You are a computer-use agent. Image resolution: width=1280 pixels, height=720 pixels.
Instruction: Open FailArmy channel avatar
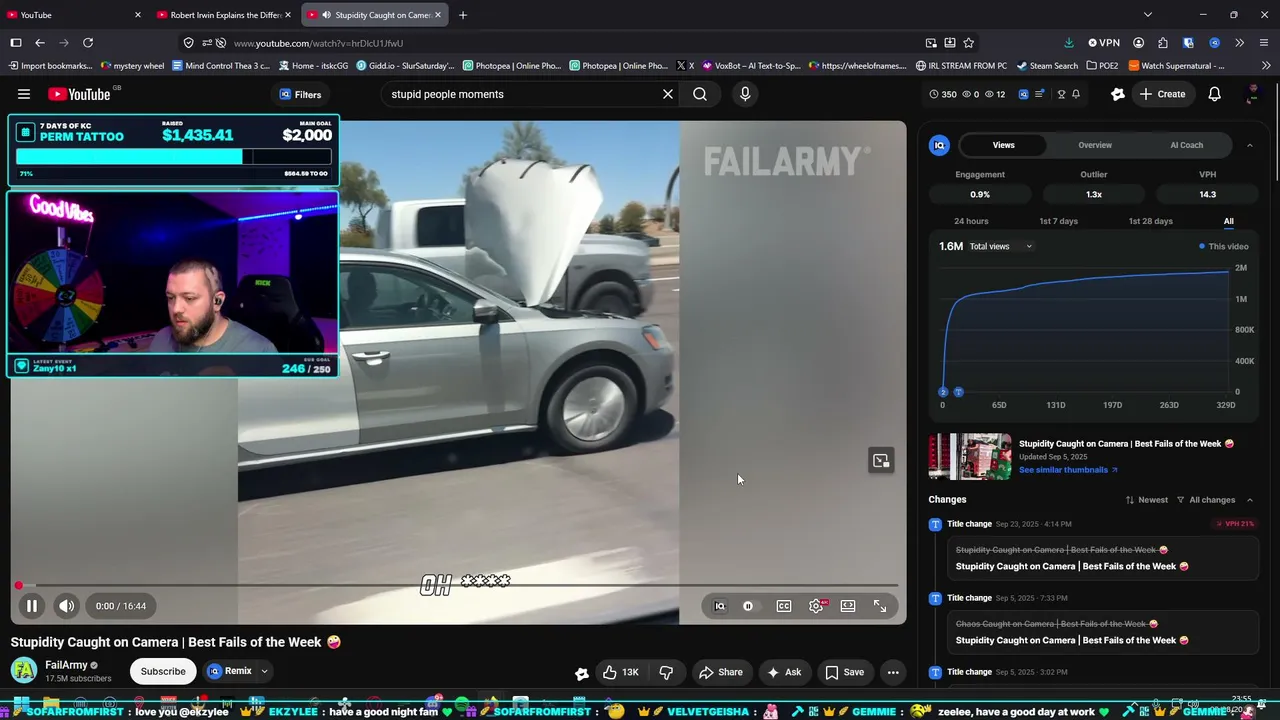[24, 670]
